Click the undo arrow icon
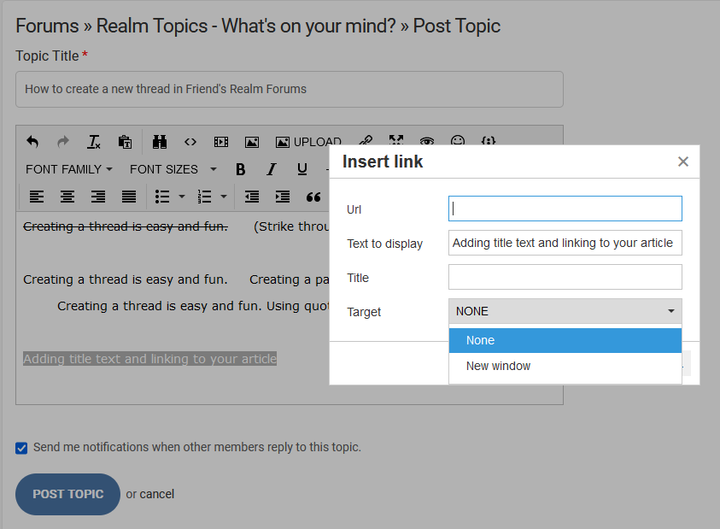720x529 pixels. pyautogui.click(x=33, y=142)
